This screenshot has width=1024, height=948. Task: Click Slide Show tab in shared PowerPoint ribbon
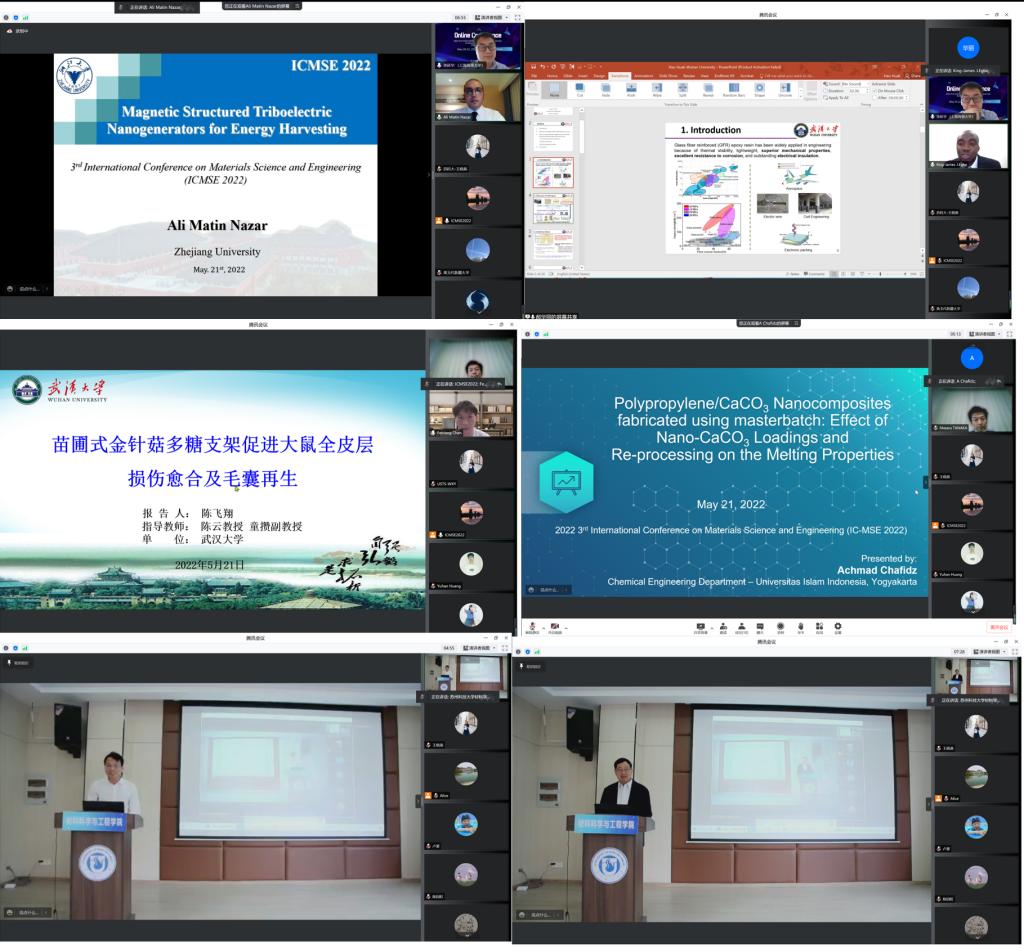point(668,76)
